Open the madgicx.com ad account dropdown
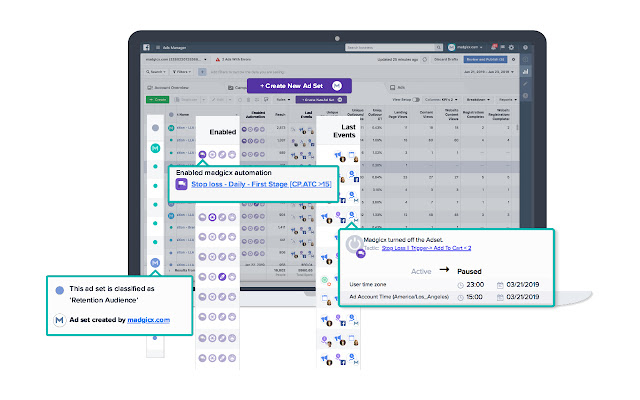Image resolution: width=640 pixels, height=400 pixels. [176, 60]
